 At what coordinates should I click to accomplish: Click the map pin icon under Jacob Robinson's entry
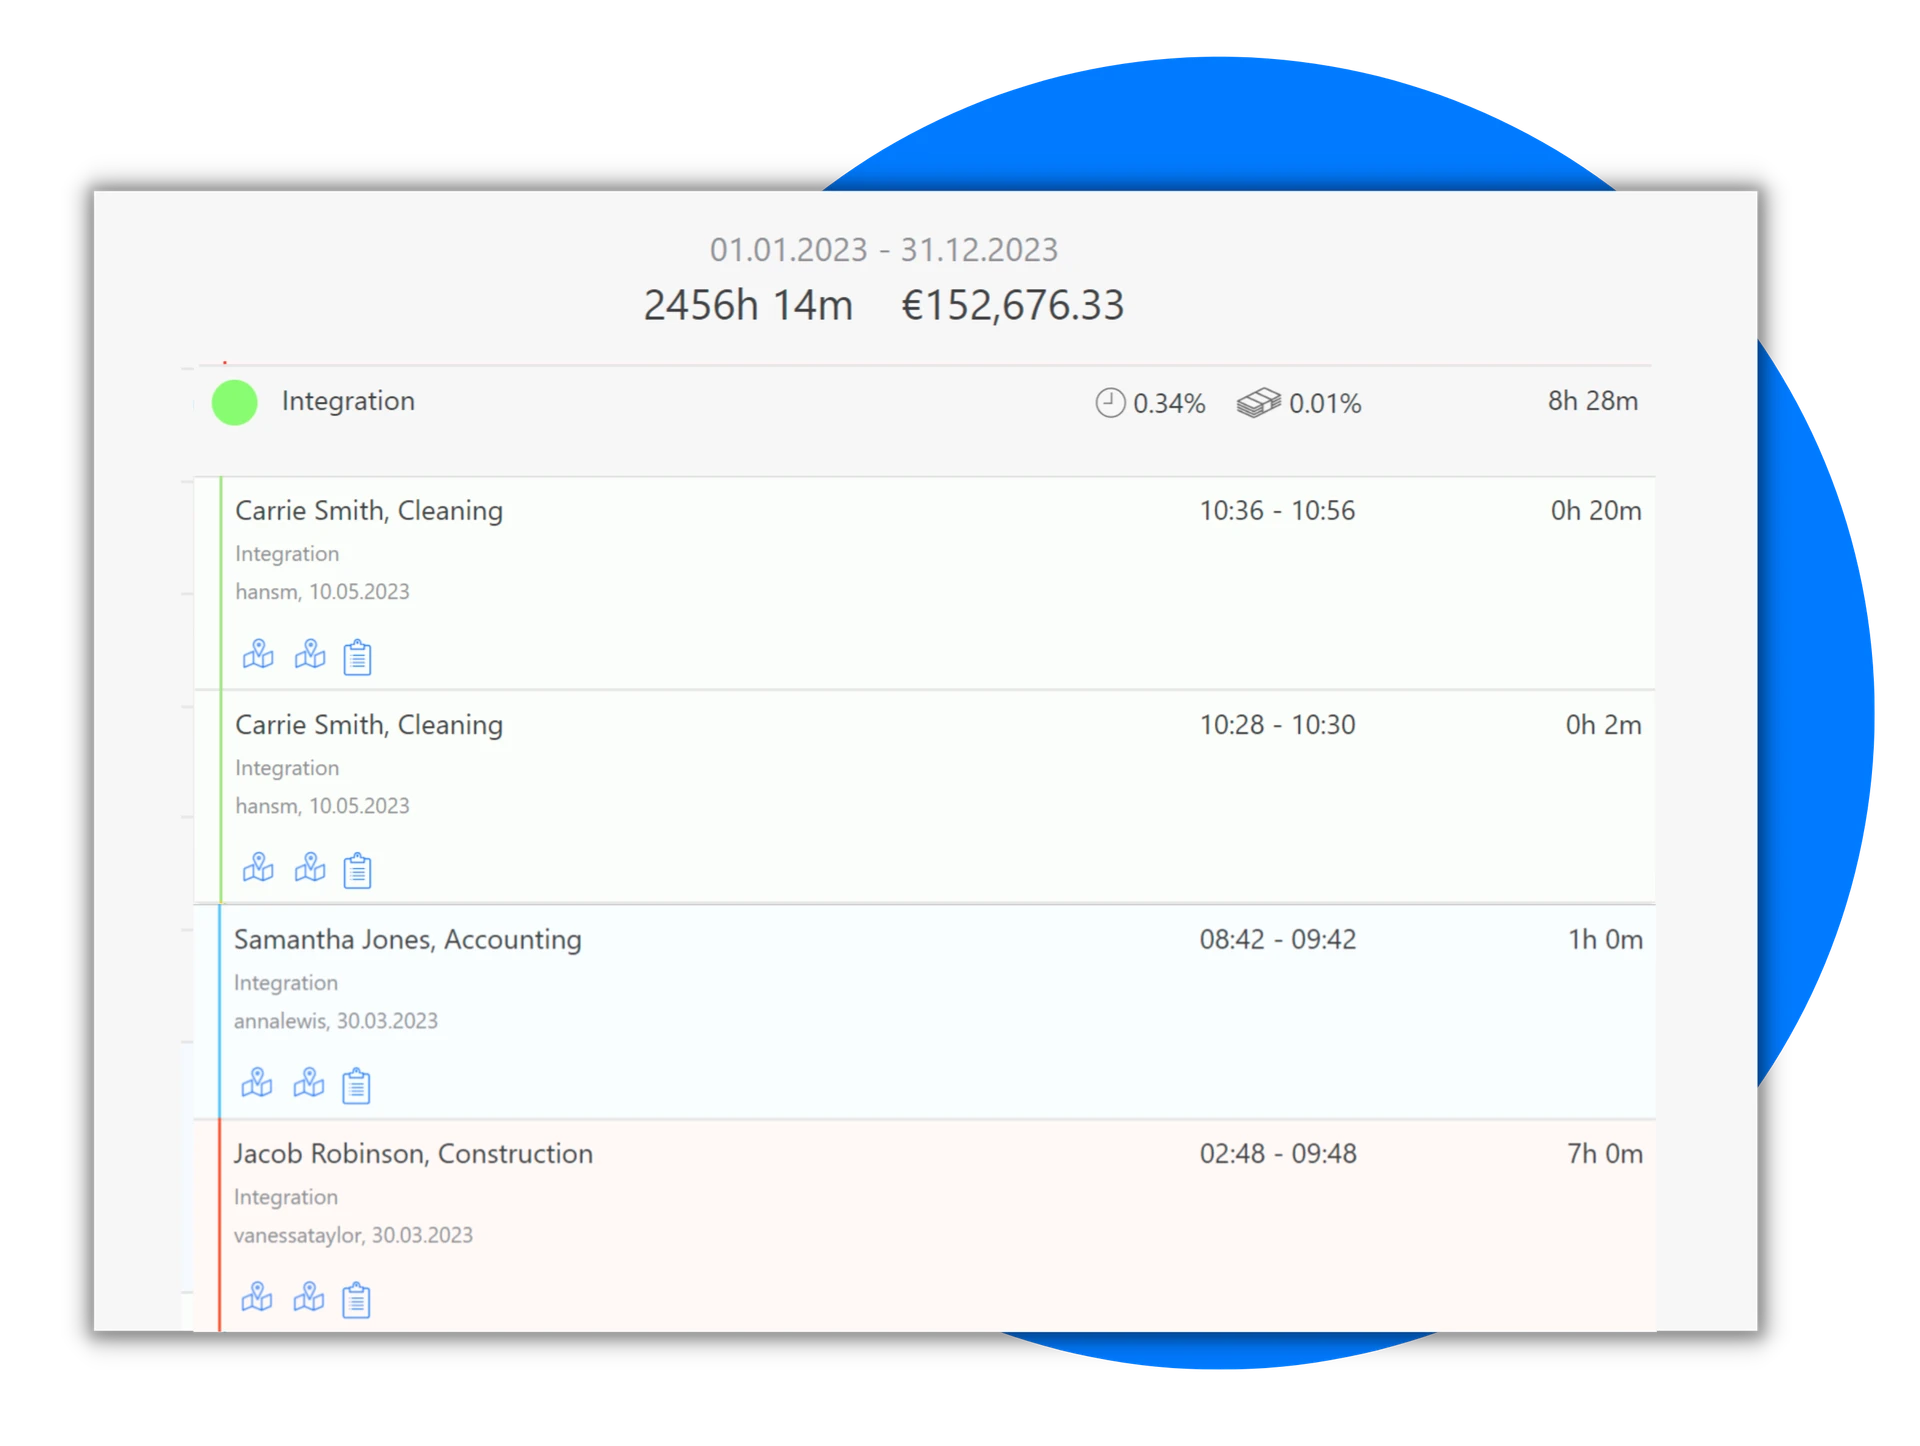258,1299
